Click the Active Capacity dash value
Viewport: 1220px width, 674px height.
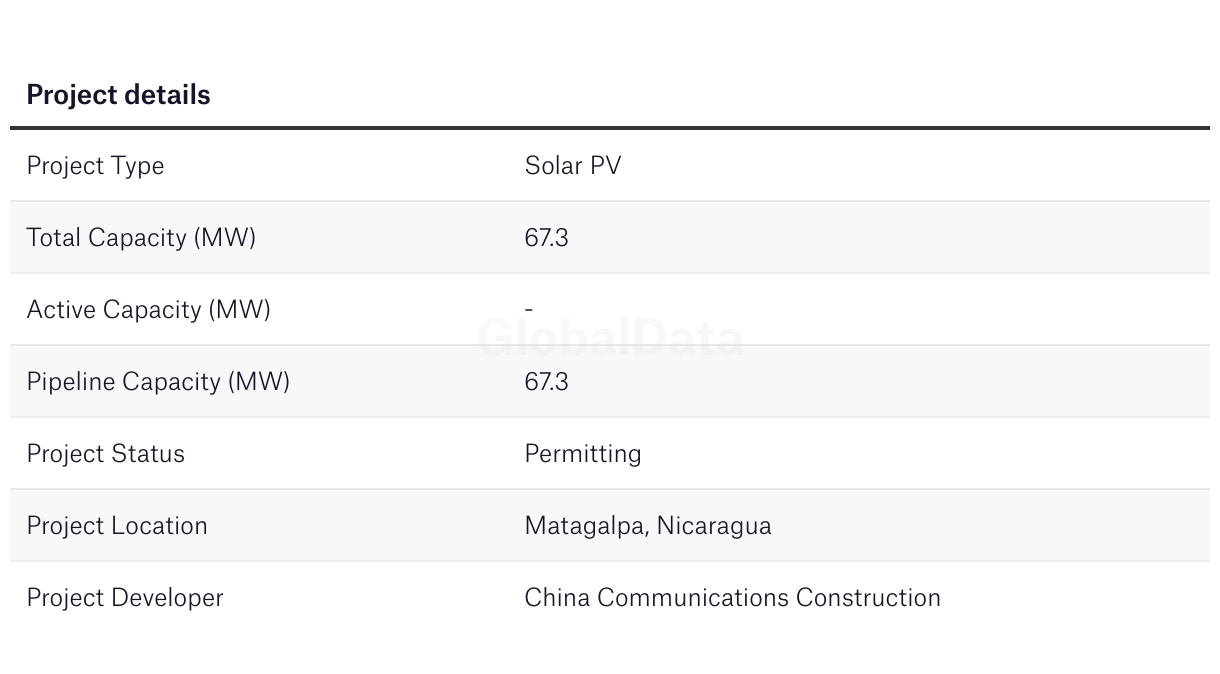pyautogui.click(x=529, y=310)
